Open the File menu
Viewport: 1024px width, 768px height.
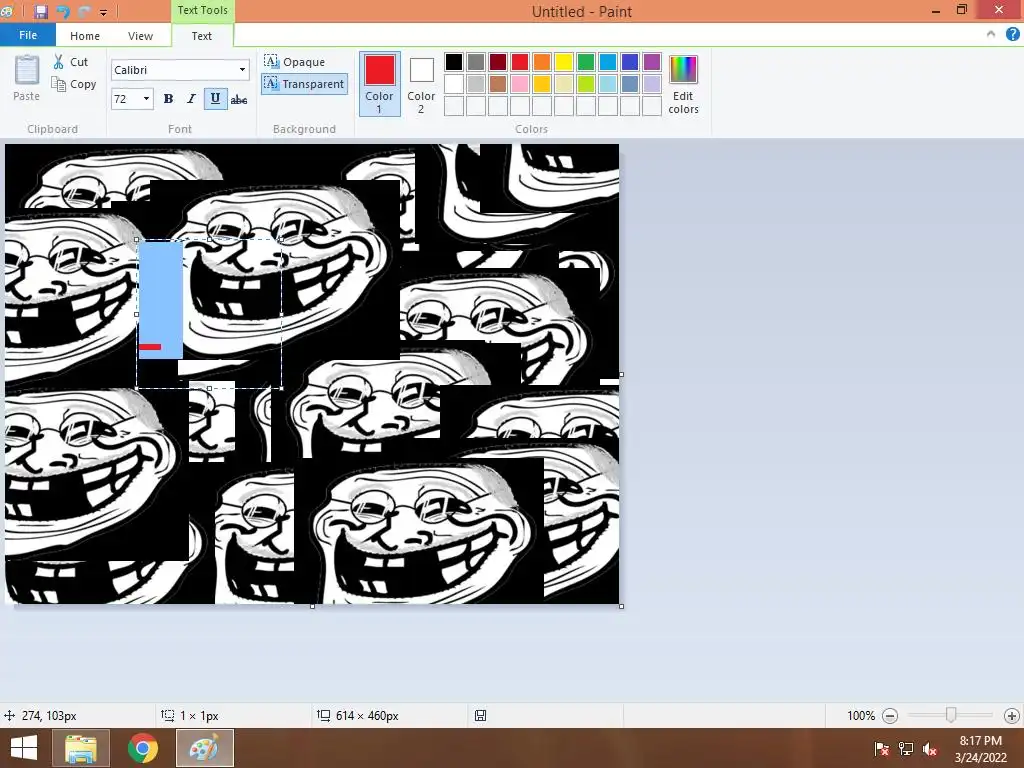click(27, 35)
